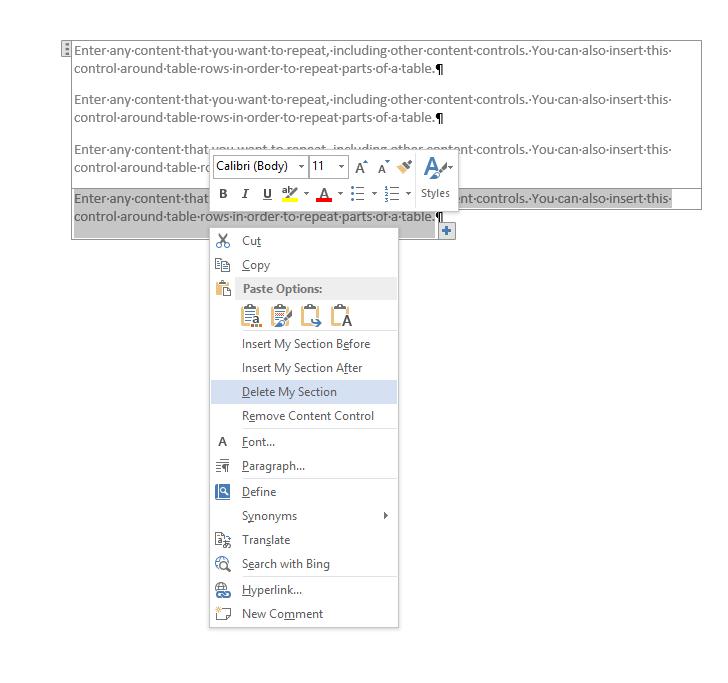Choose Delete My Section
The width and height of the screenshot is (728, 683).
304,392
